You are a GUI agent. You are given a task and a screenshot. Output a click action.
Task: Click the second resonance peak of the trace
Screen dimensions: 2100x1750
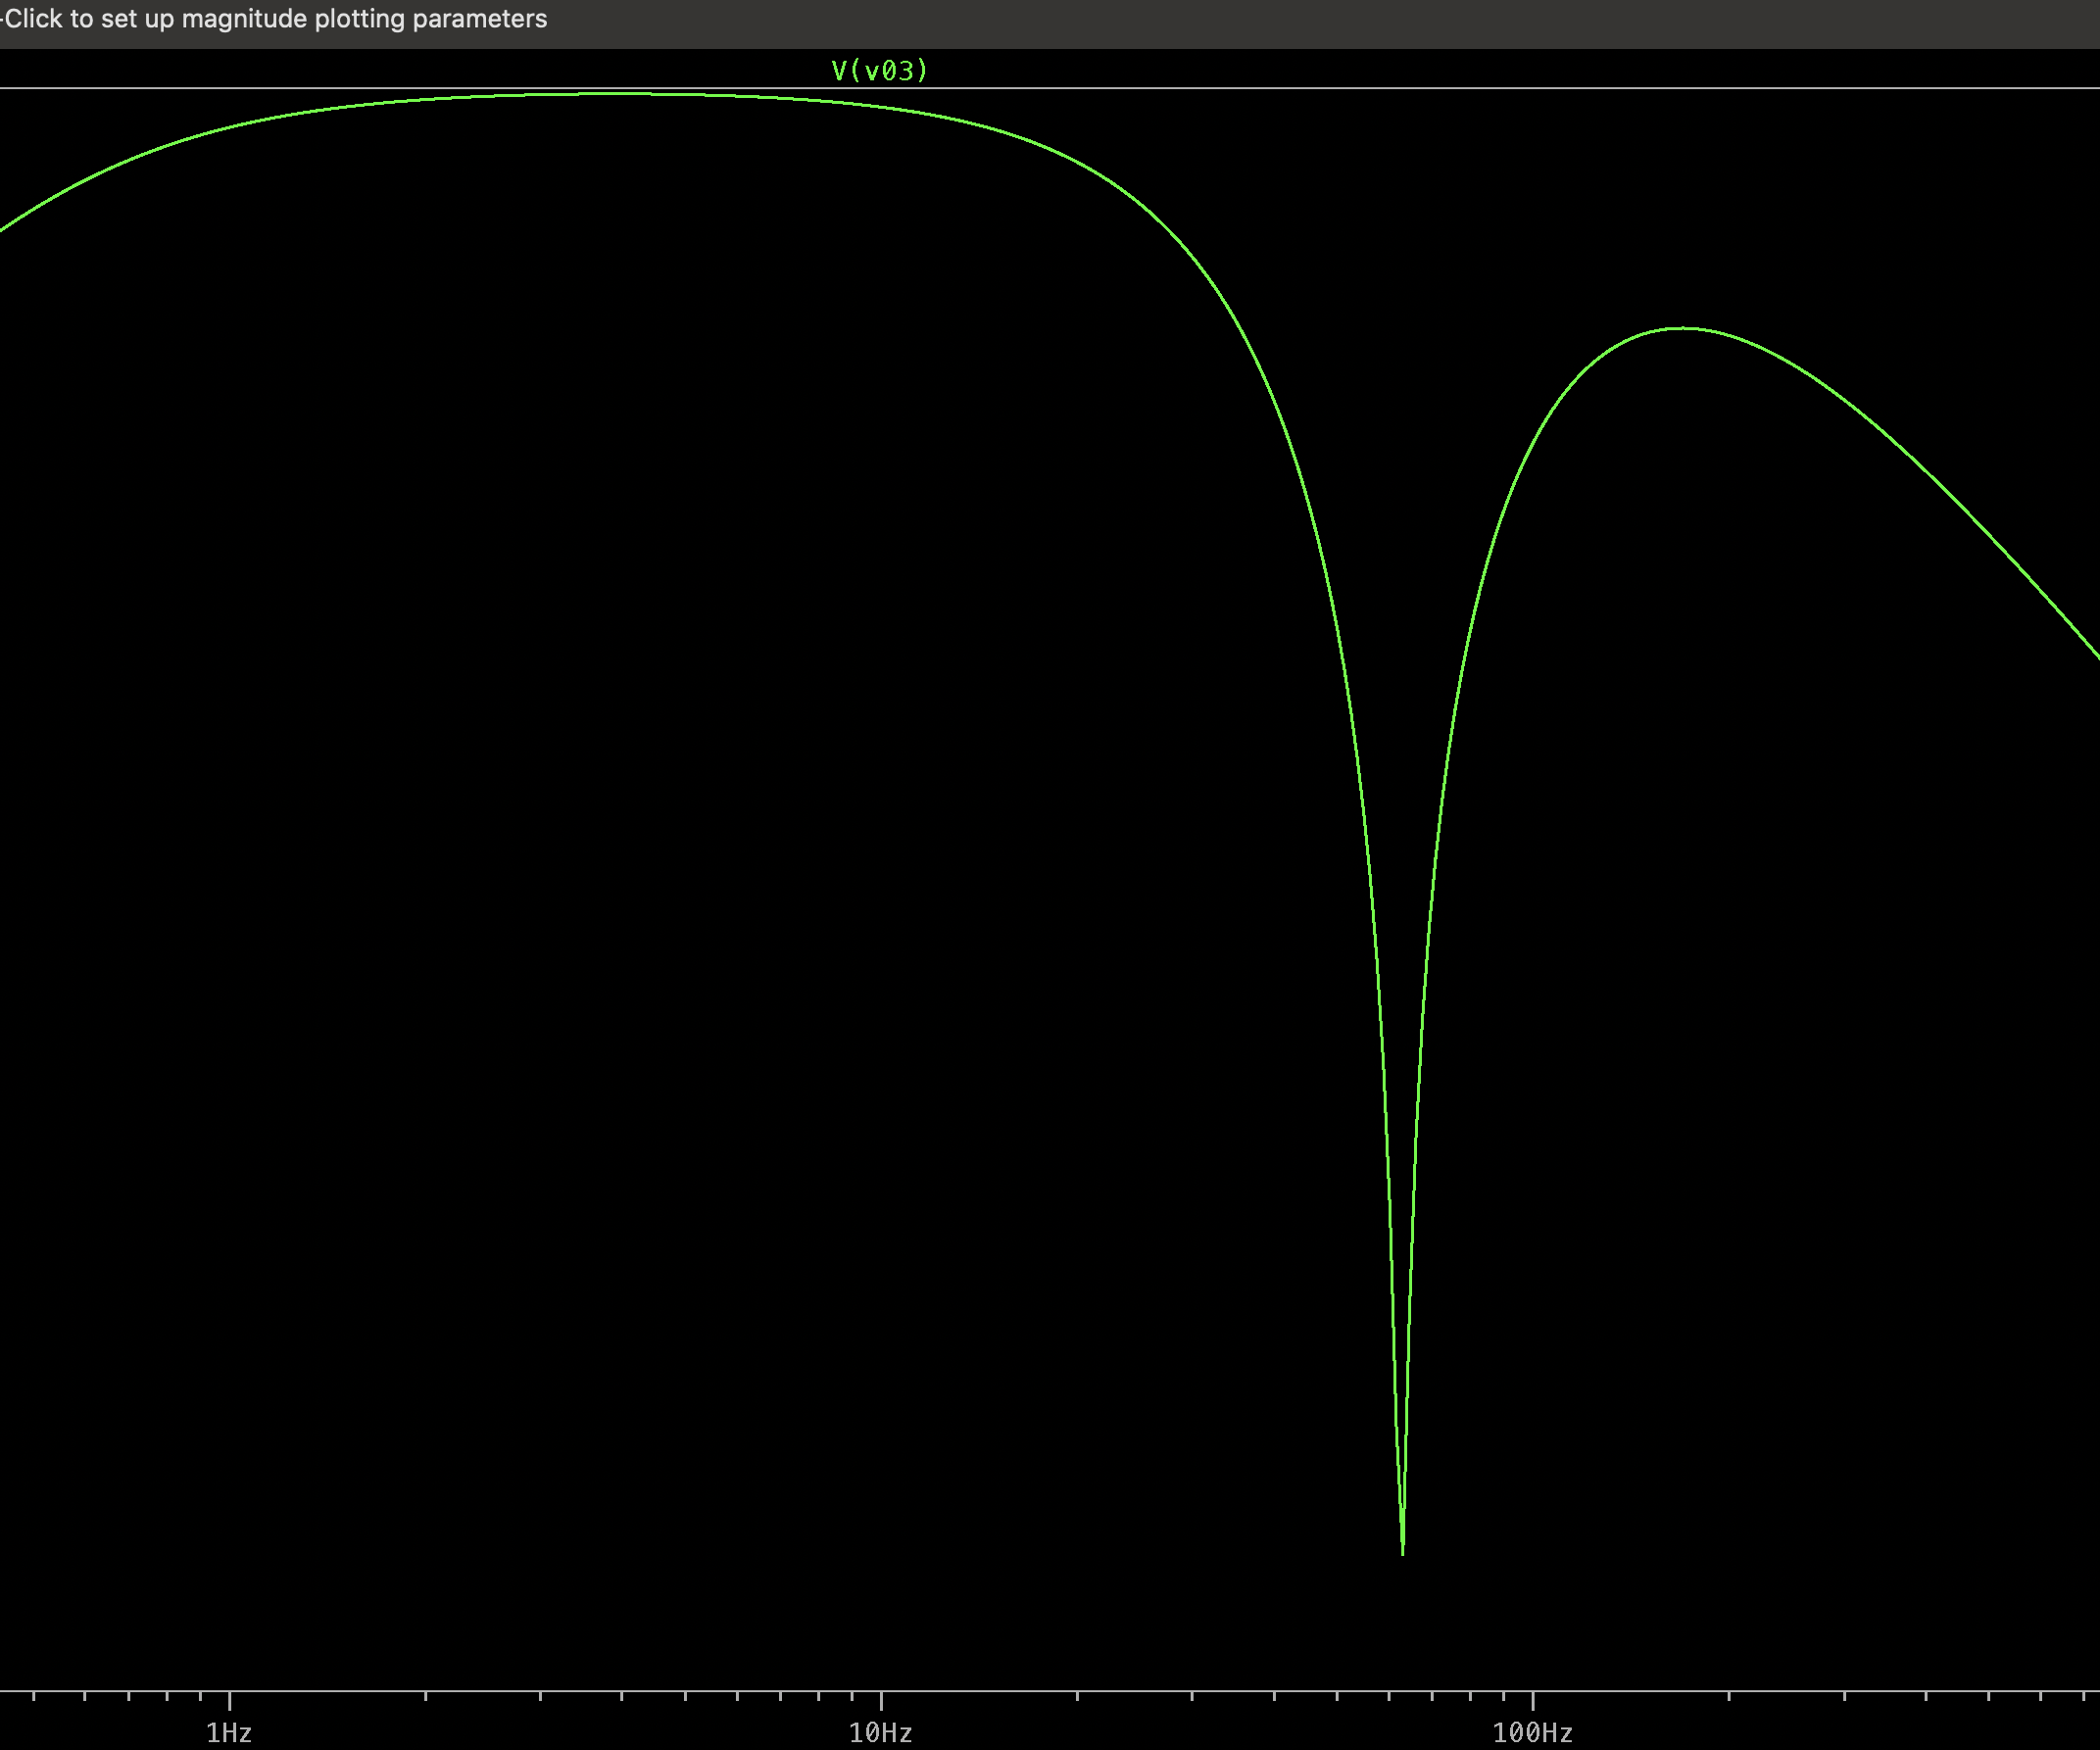click(1683, 328)
